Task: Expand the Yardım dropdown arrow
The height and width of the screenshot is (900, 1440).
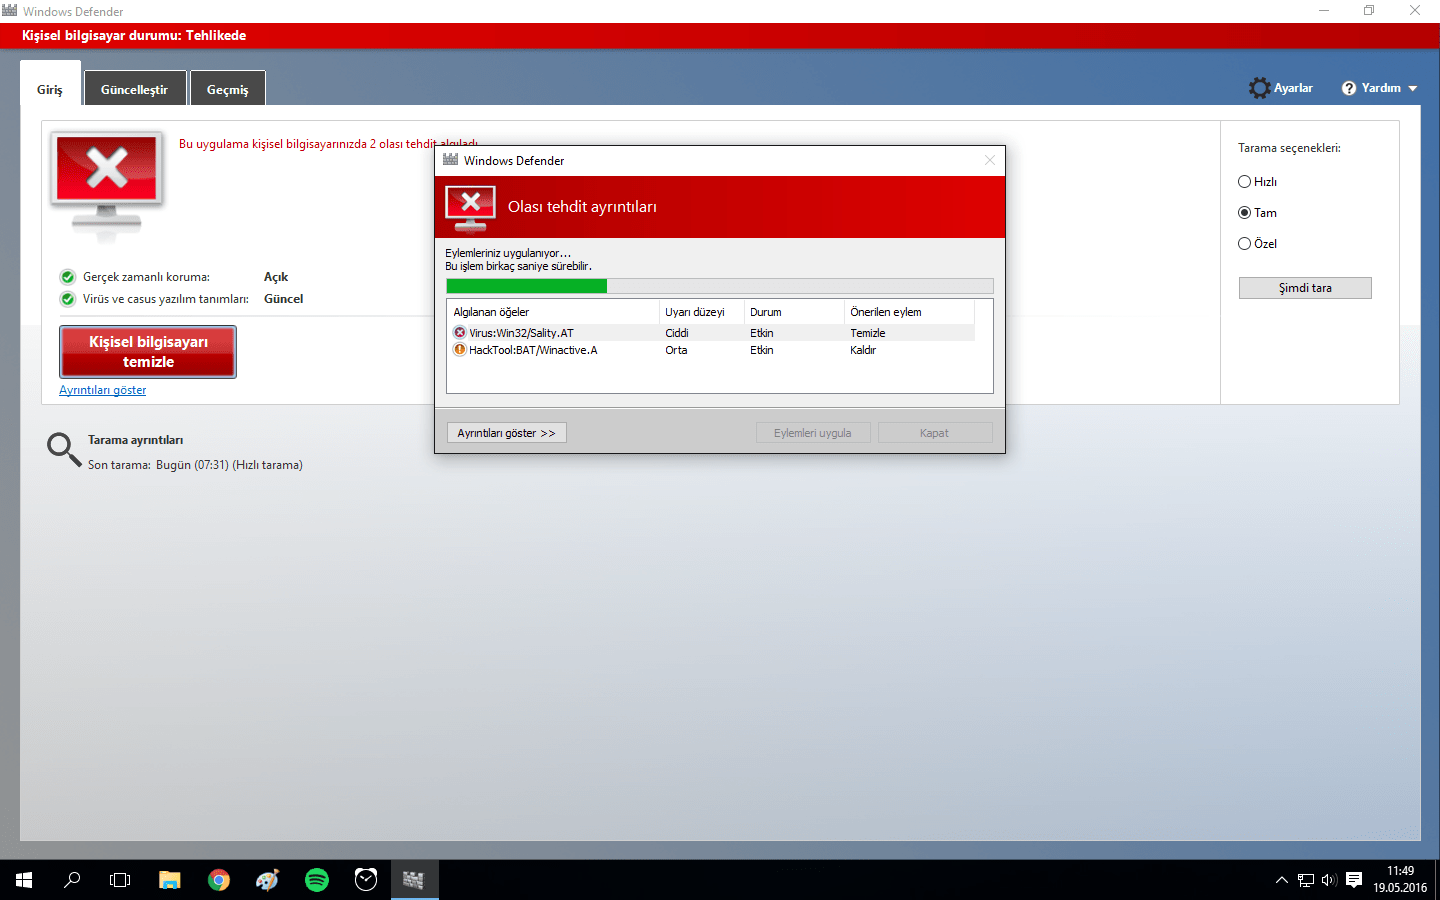Action: [1413, 89]
